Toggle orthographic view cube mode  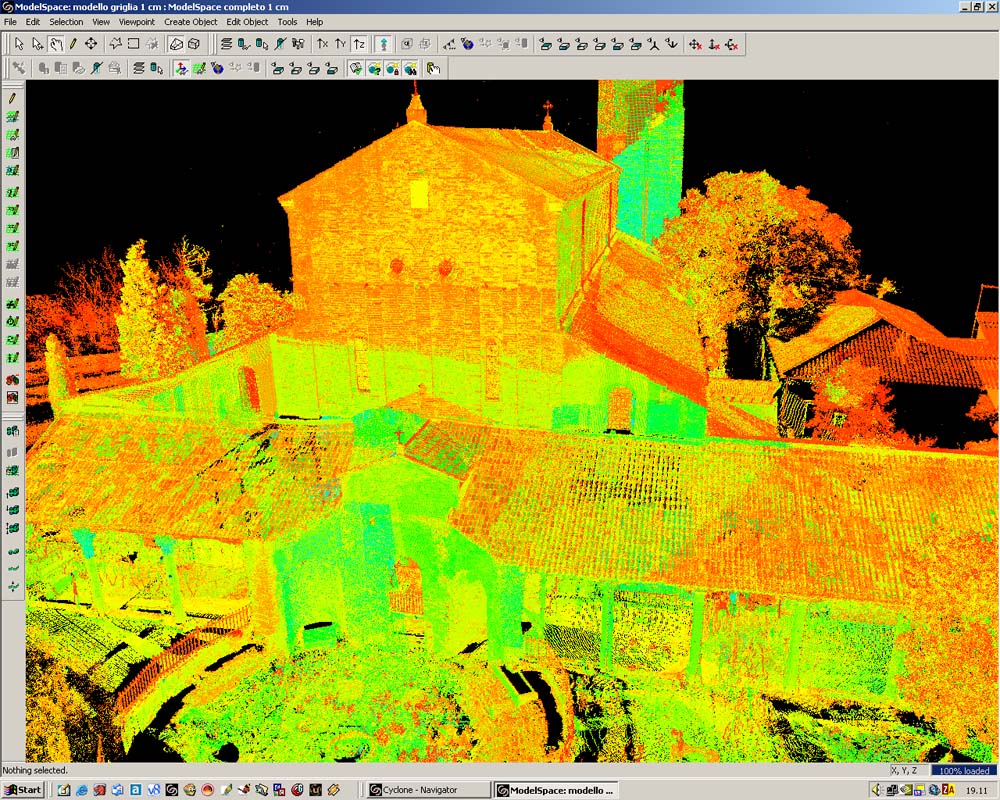[194, 44]
